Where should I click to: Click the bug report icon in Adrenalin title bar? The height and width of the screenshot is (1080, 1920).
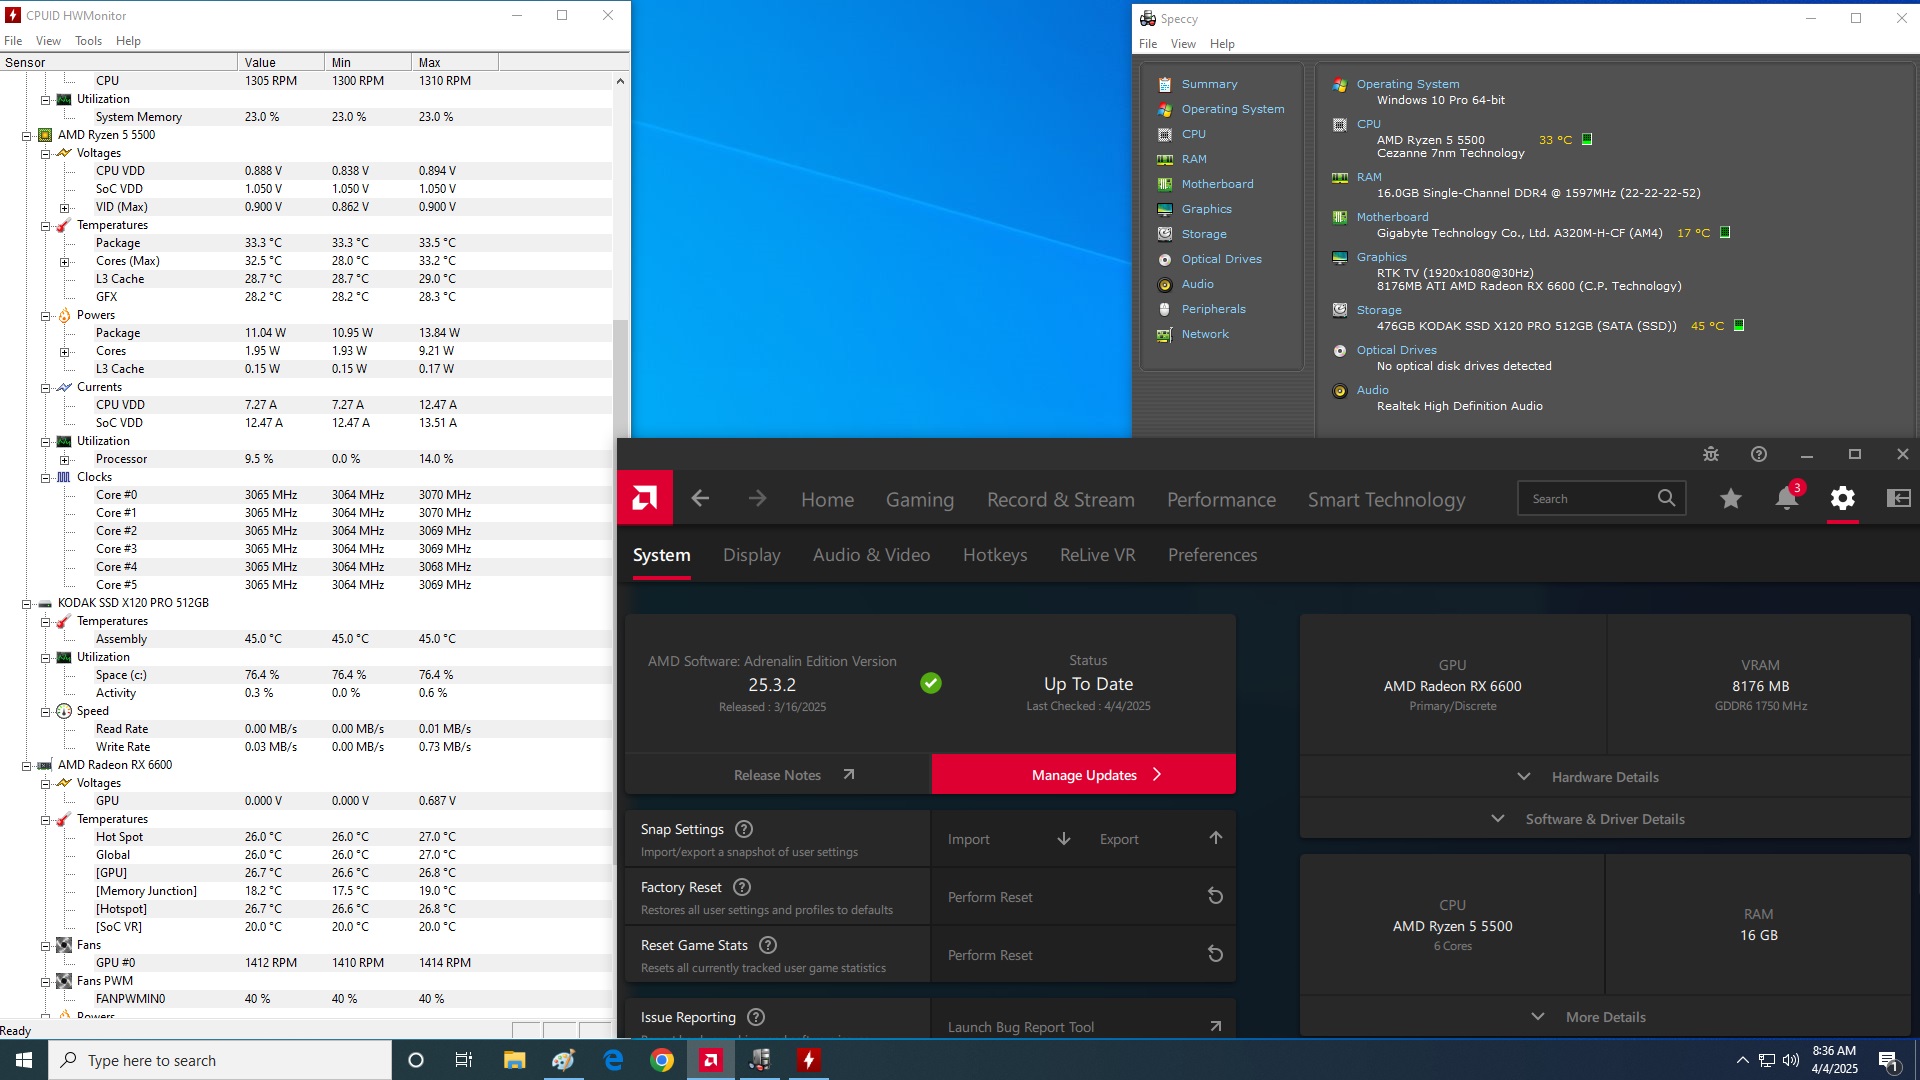pos(1711,454)
